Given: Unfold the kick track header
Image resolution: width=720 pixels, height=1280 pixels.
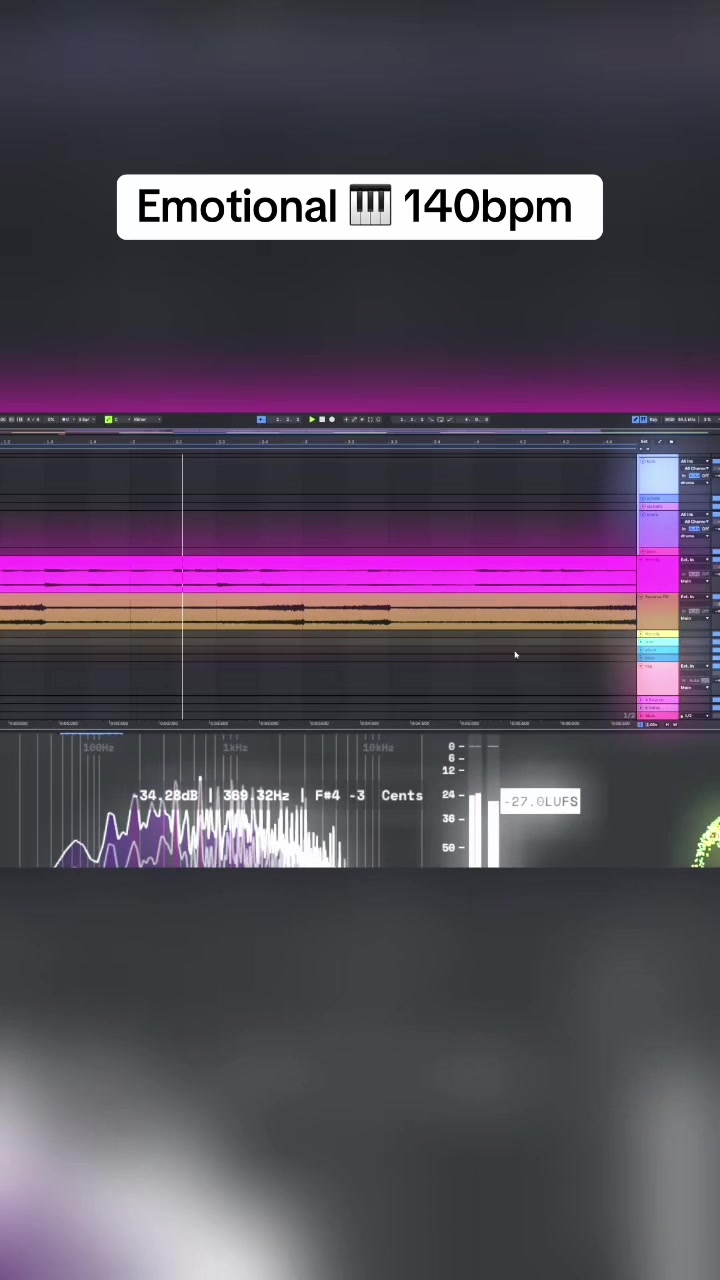Looking at the screenshot, I should 642,461.
